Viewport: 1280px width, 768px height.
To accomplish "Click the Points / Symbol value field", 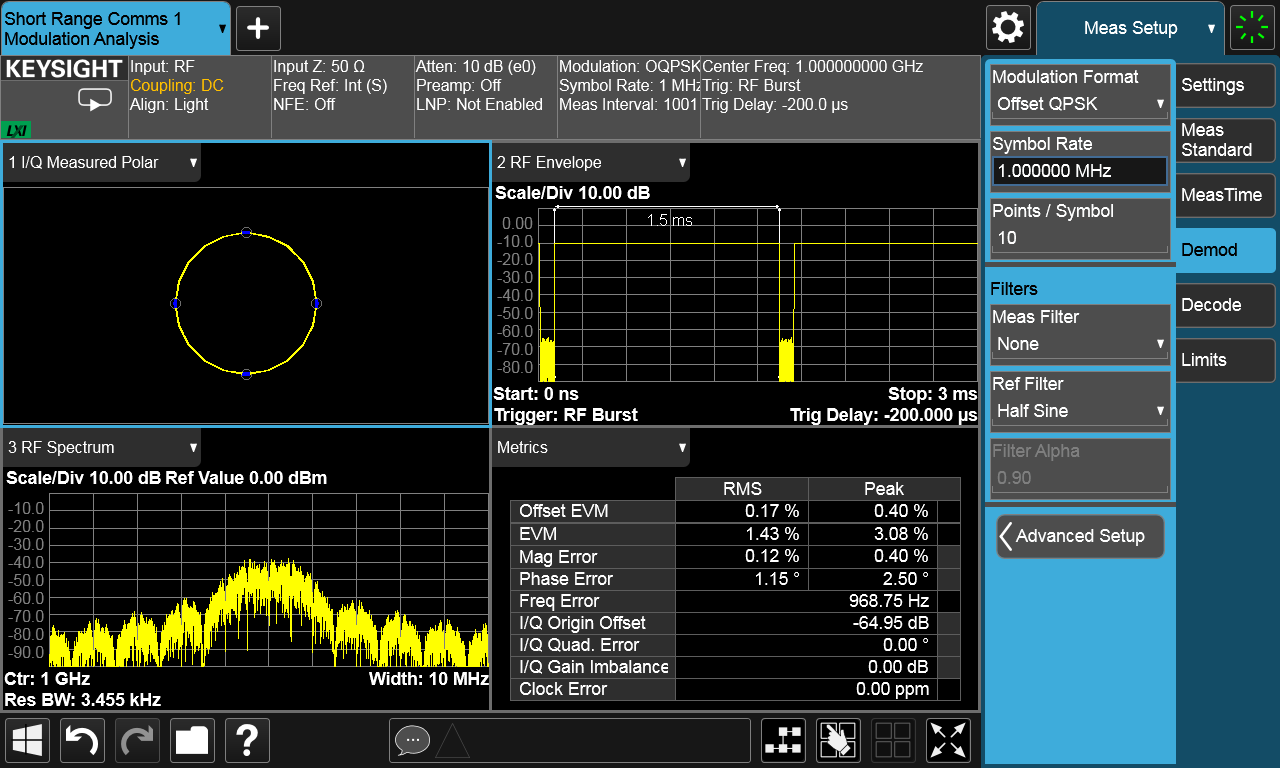I will (x=1079, y=238).
